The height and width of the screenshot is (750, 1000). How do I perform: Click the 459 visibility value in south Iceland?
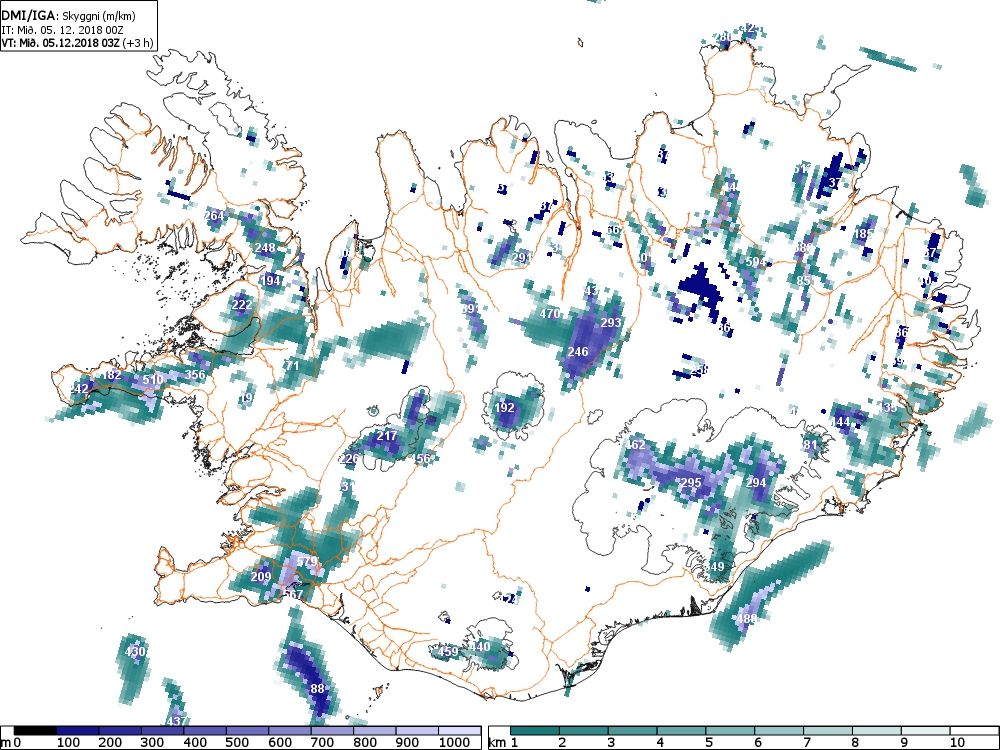point(448,652)
